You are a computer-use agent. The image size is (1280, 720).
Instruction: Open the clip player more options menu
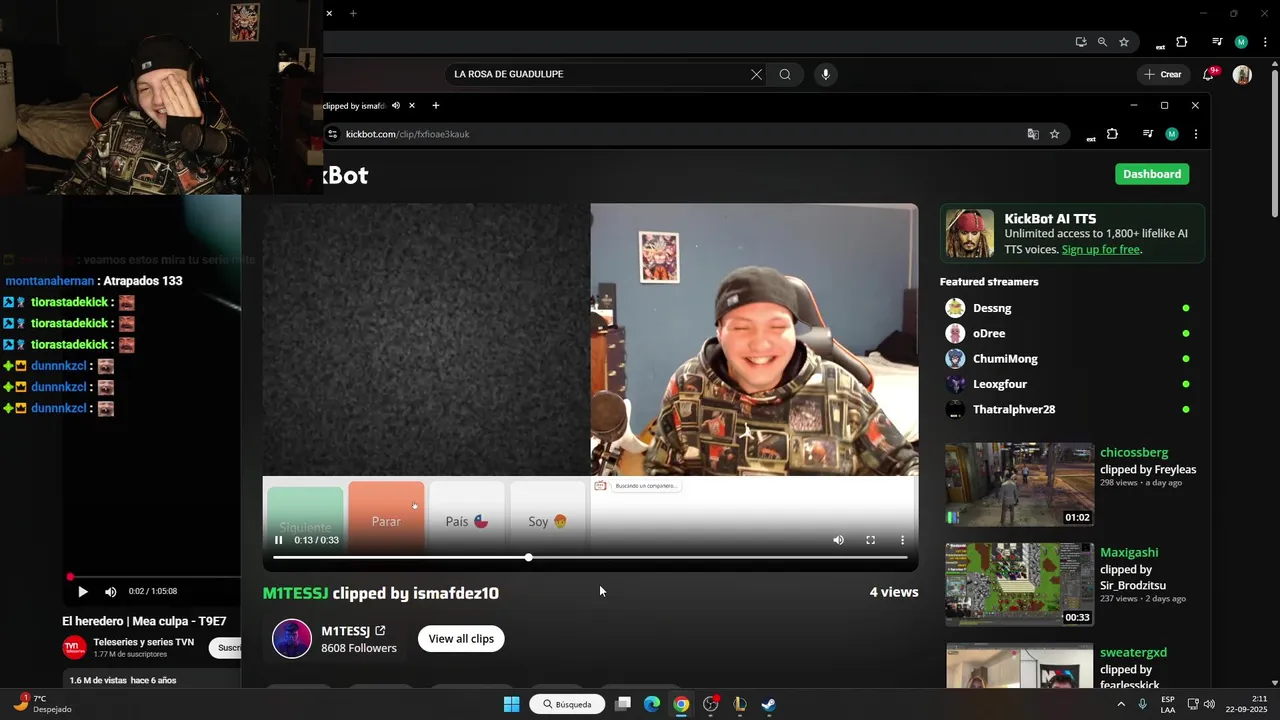[902, 540]
